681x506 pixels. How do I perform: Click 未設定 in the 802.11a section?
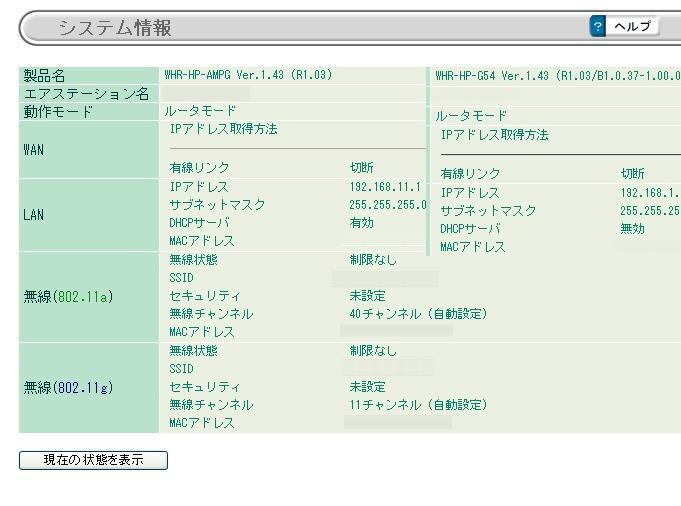pos(367,296)
